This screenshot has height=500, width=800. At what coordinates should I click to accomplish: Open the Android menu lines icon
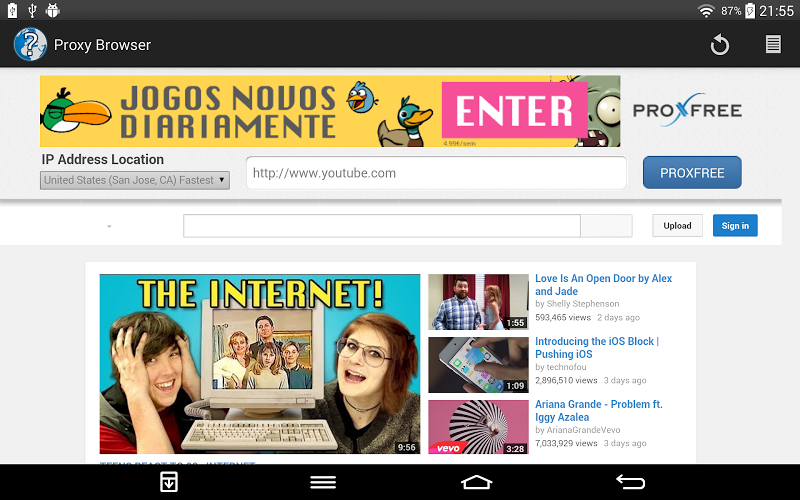coord(323,482)
